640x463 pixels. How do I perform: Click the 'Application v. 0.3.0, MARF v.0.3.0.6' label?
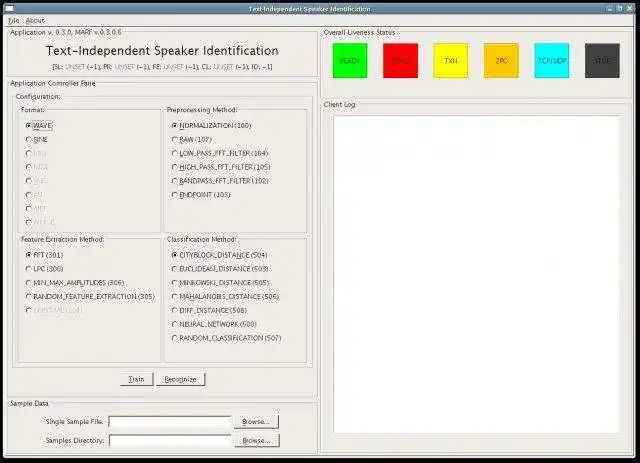point(66,32)
